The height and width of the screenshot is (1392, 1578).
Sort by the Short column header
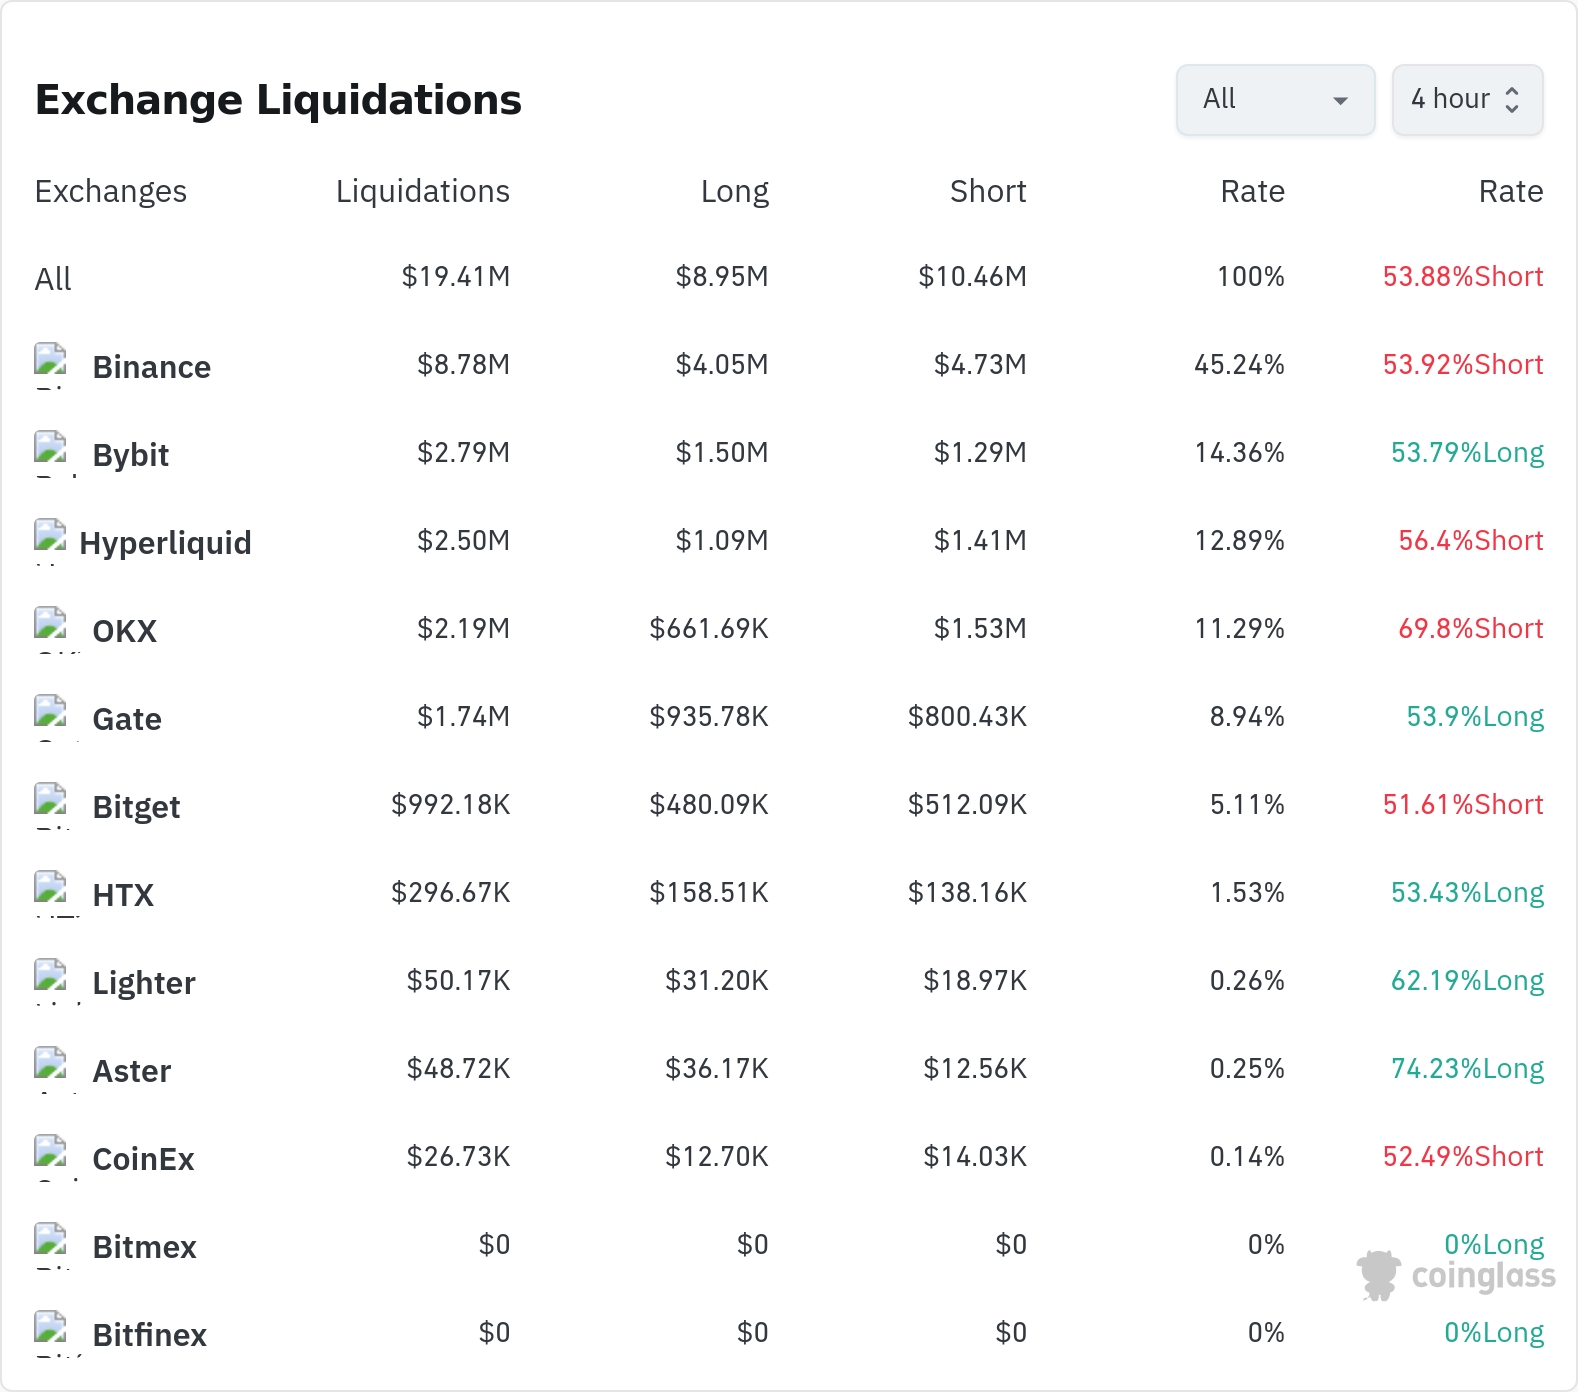point(988,191)
